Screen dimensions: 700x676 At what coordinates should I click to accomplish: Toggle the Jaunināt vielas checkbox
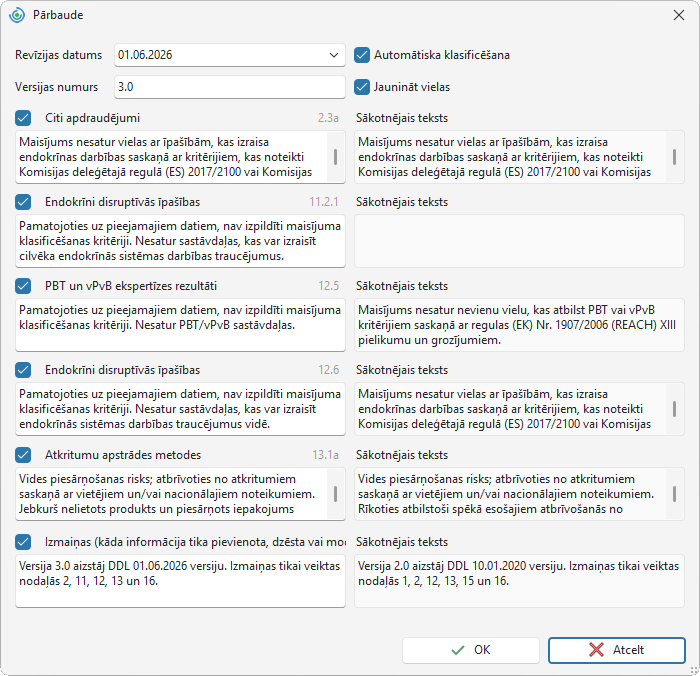[x=362, y=87]
